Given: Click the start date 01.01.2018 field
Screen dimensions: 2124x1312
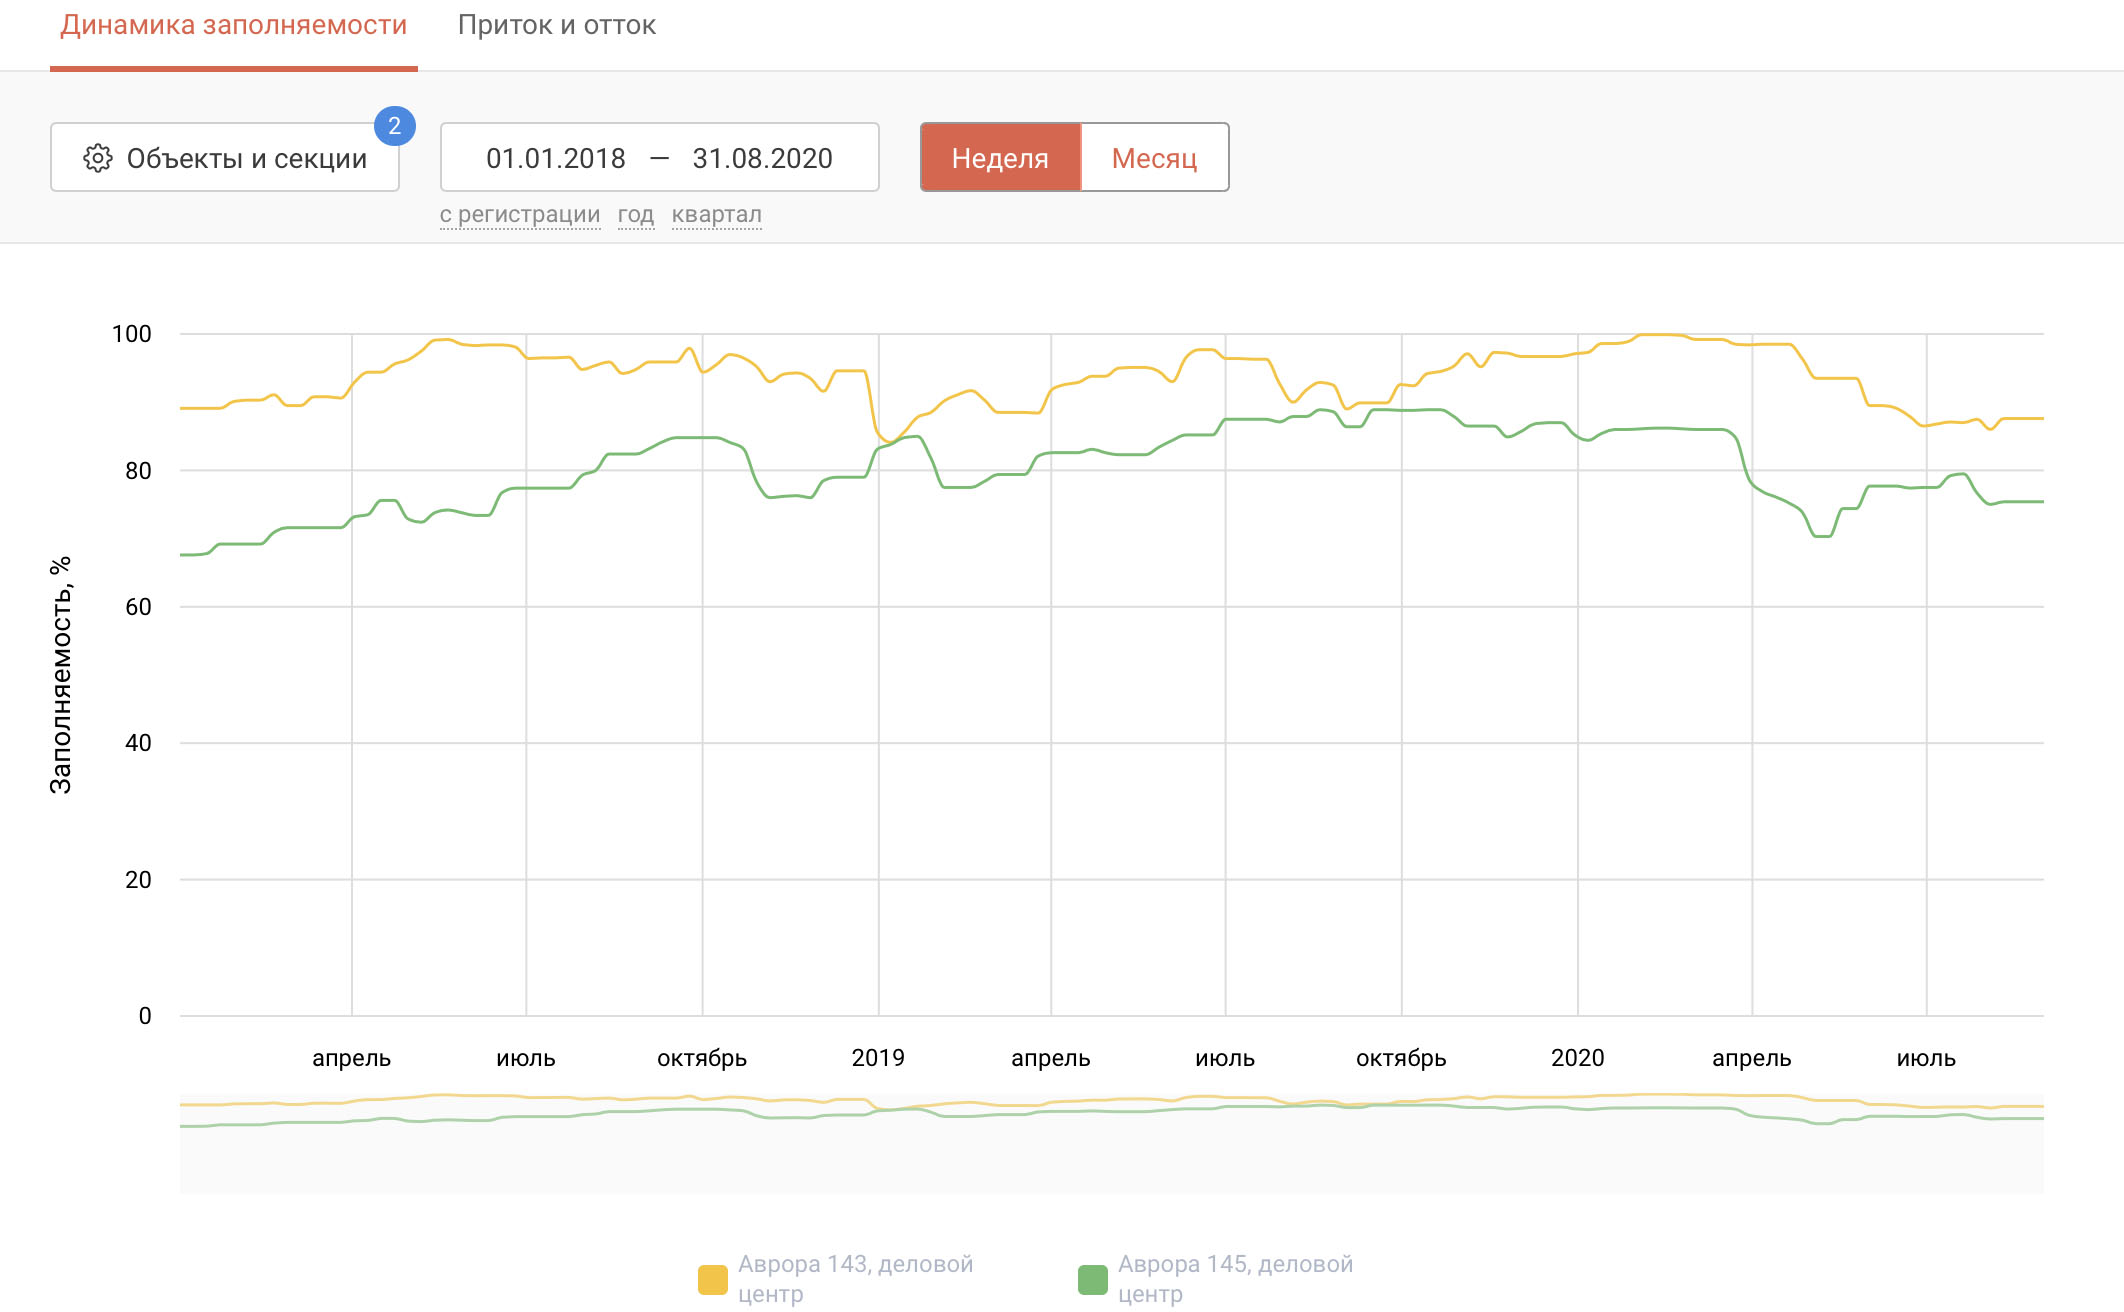Looking at the screenshot, I should tap(556, 158).
